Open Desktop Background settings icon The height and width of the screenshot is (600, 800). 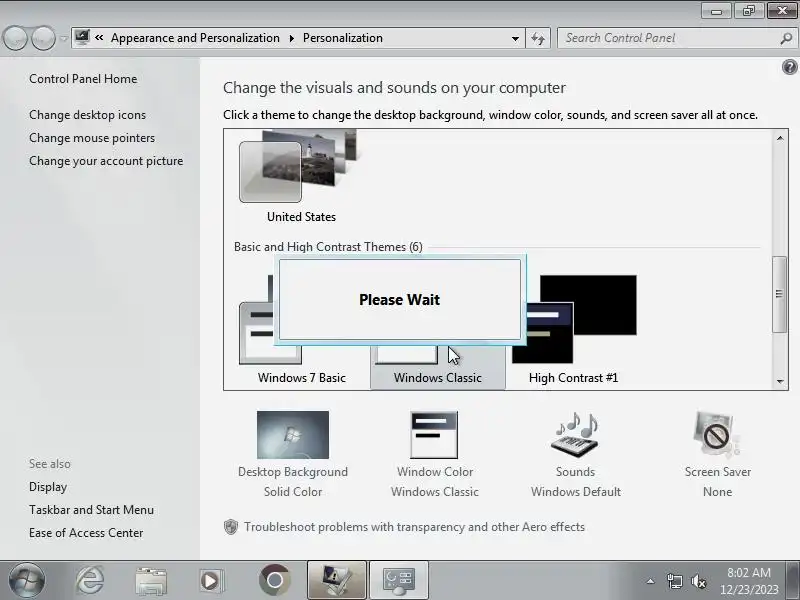point(293,435)
